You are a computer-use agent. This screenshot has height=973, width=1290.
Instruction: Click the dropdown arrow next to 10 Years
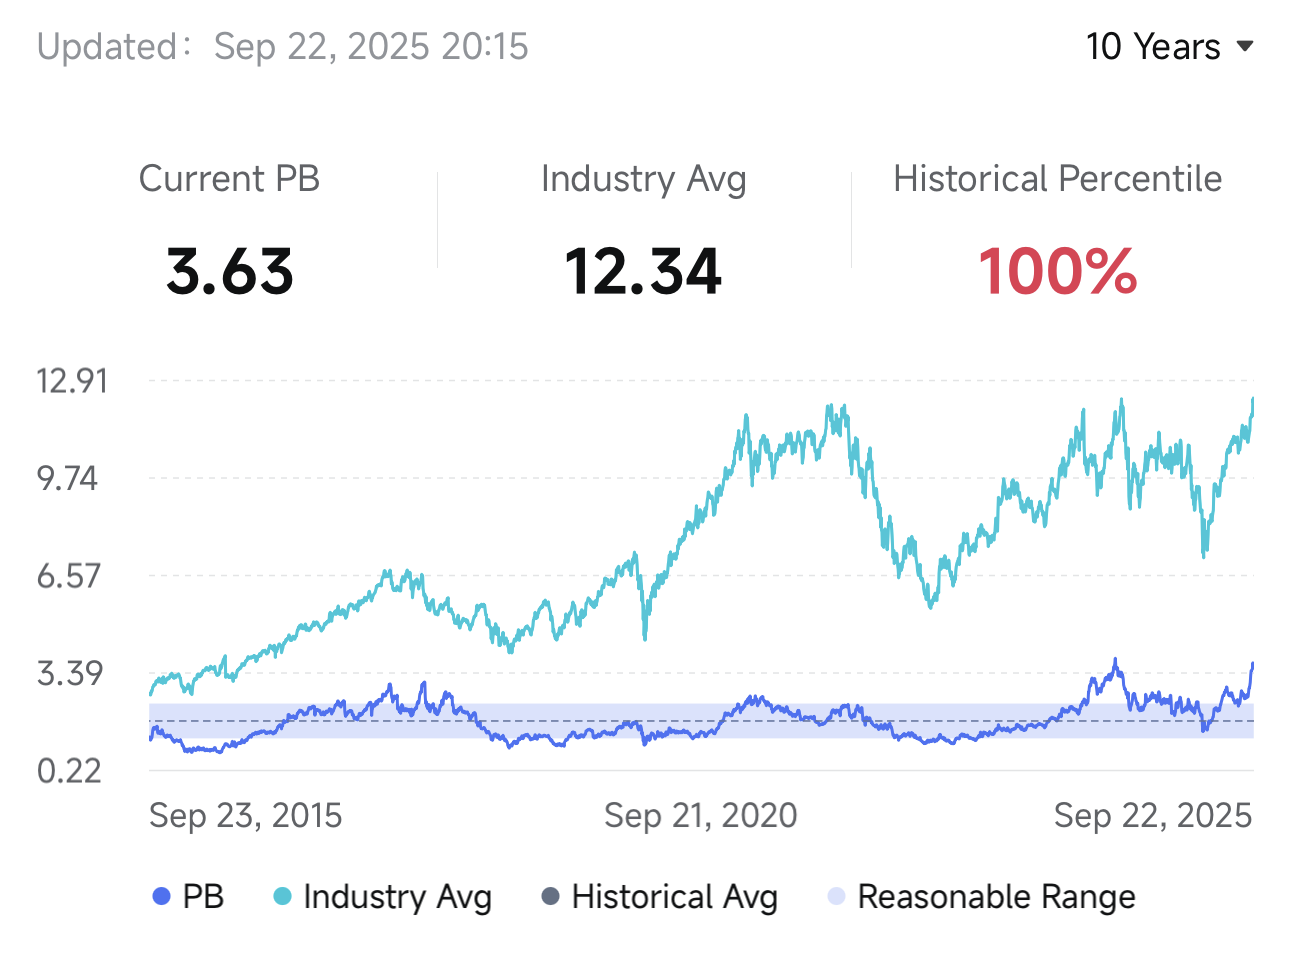(x=1245, y=46)
